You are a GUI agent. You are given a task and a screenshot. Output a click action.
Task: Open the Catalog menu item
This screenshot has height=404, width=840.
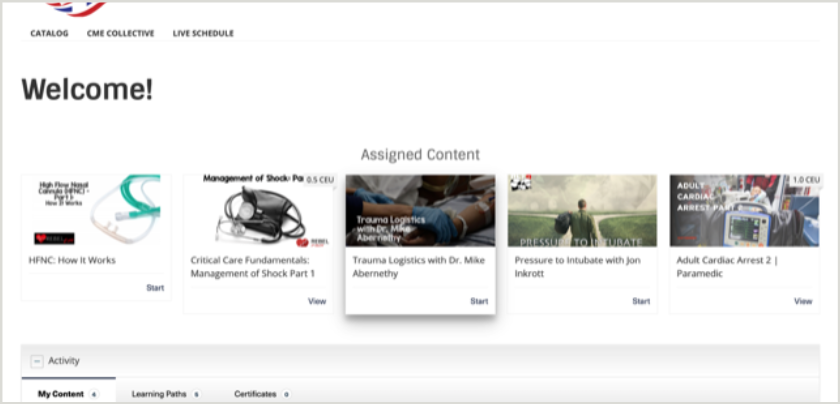pos(49,33)
